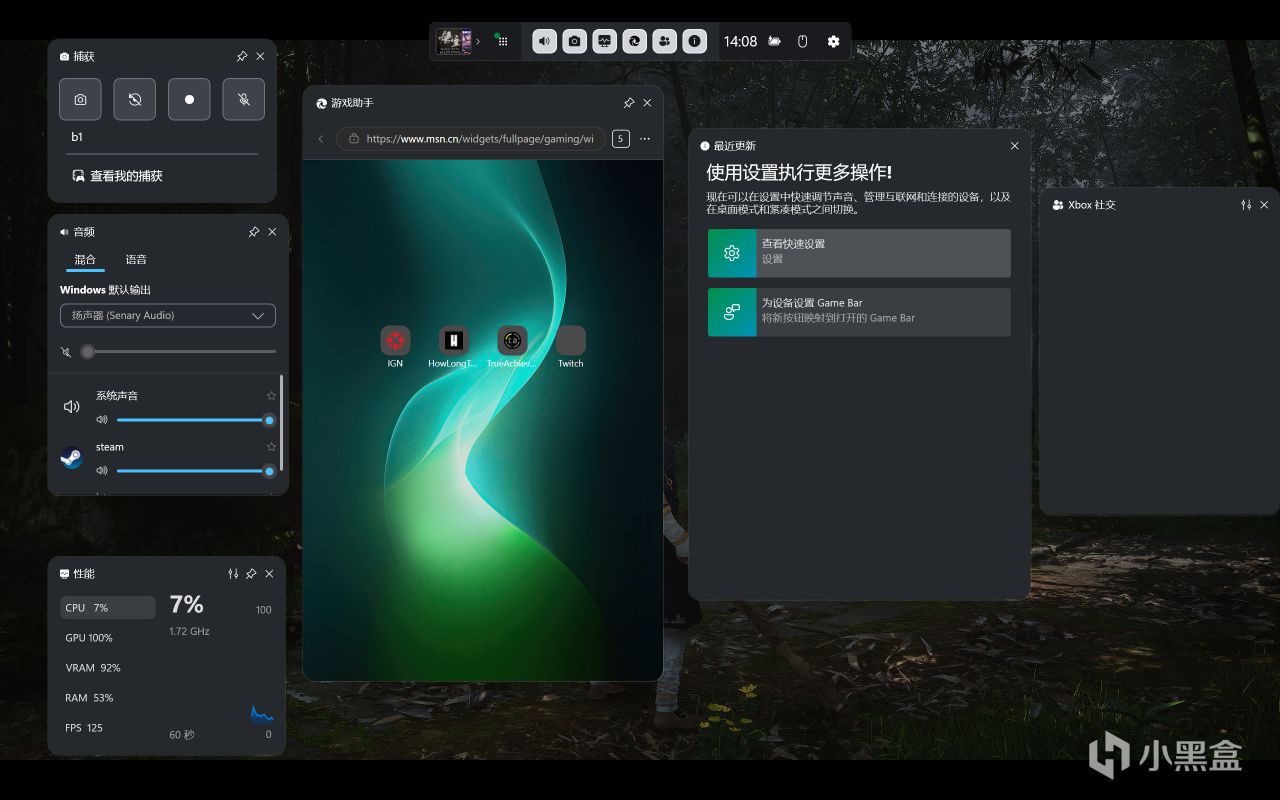The height and width of the screenshot is (800, 1280).
Task: Click the msn.cn address bar
Action: (471, 139)
